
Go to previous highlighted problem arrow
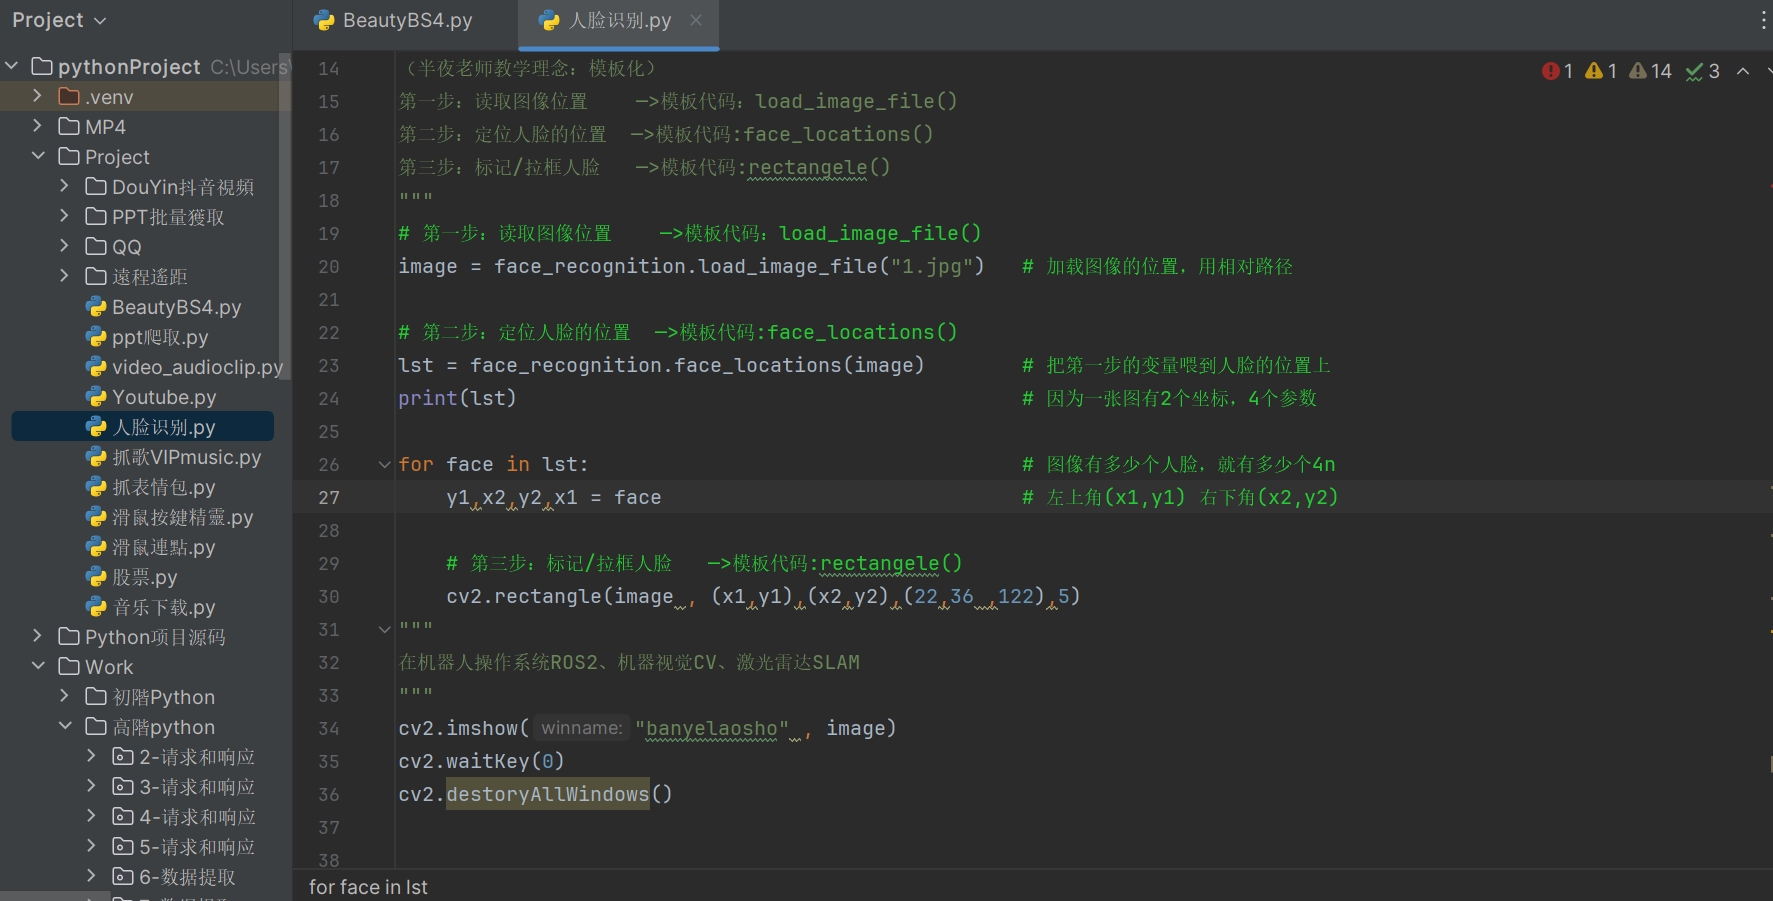point(1743,71)
